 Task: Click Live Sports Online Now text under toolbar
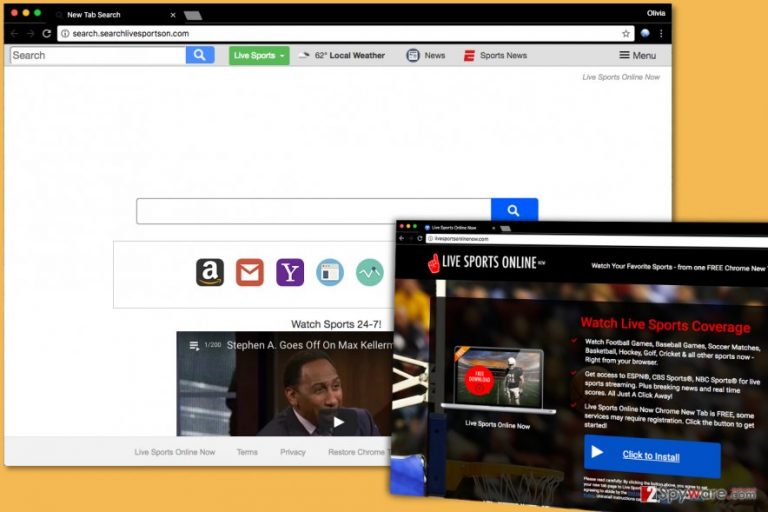[x=621, y=77]
